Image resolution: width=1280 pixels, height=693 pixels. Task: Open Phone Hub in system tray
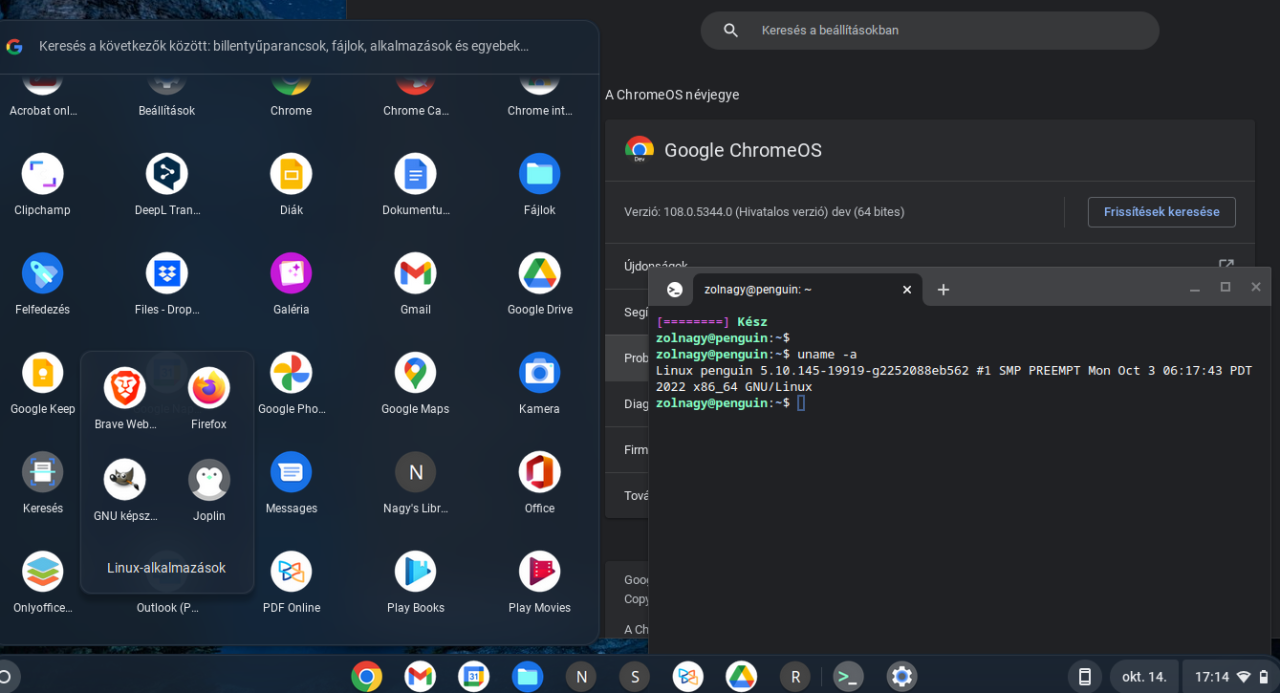click(1084, 677)
